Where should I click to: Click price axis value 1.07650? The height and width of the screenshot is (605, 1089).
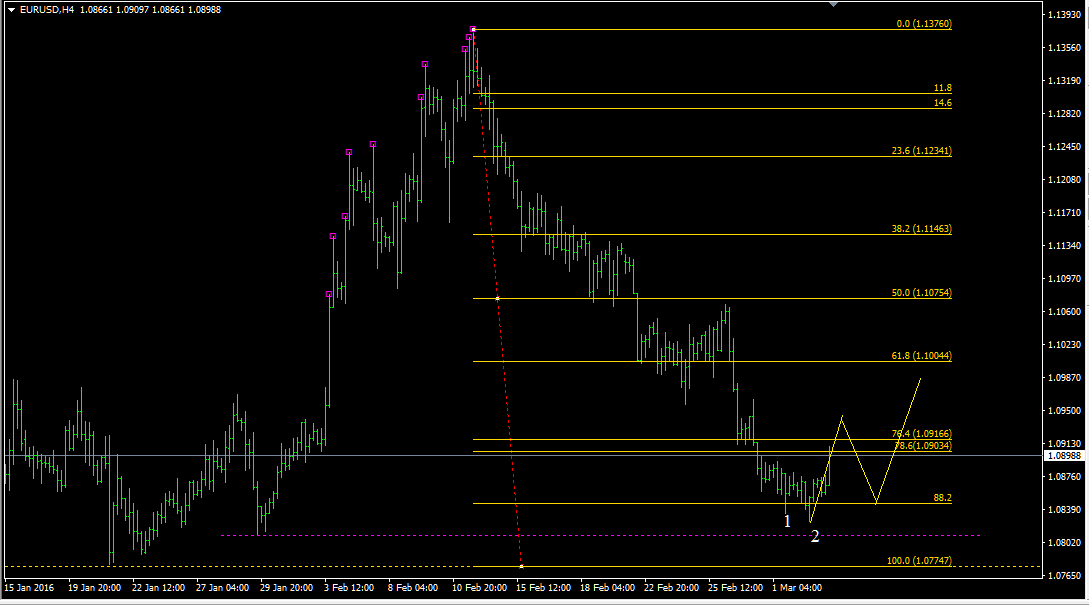tap(1064, 575)
